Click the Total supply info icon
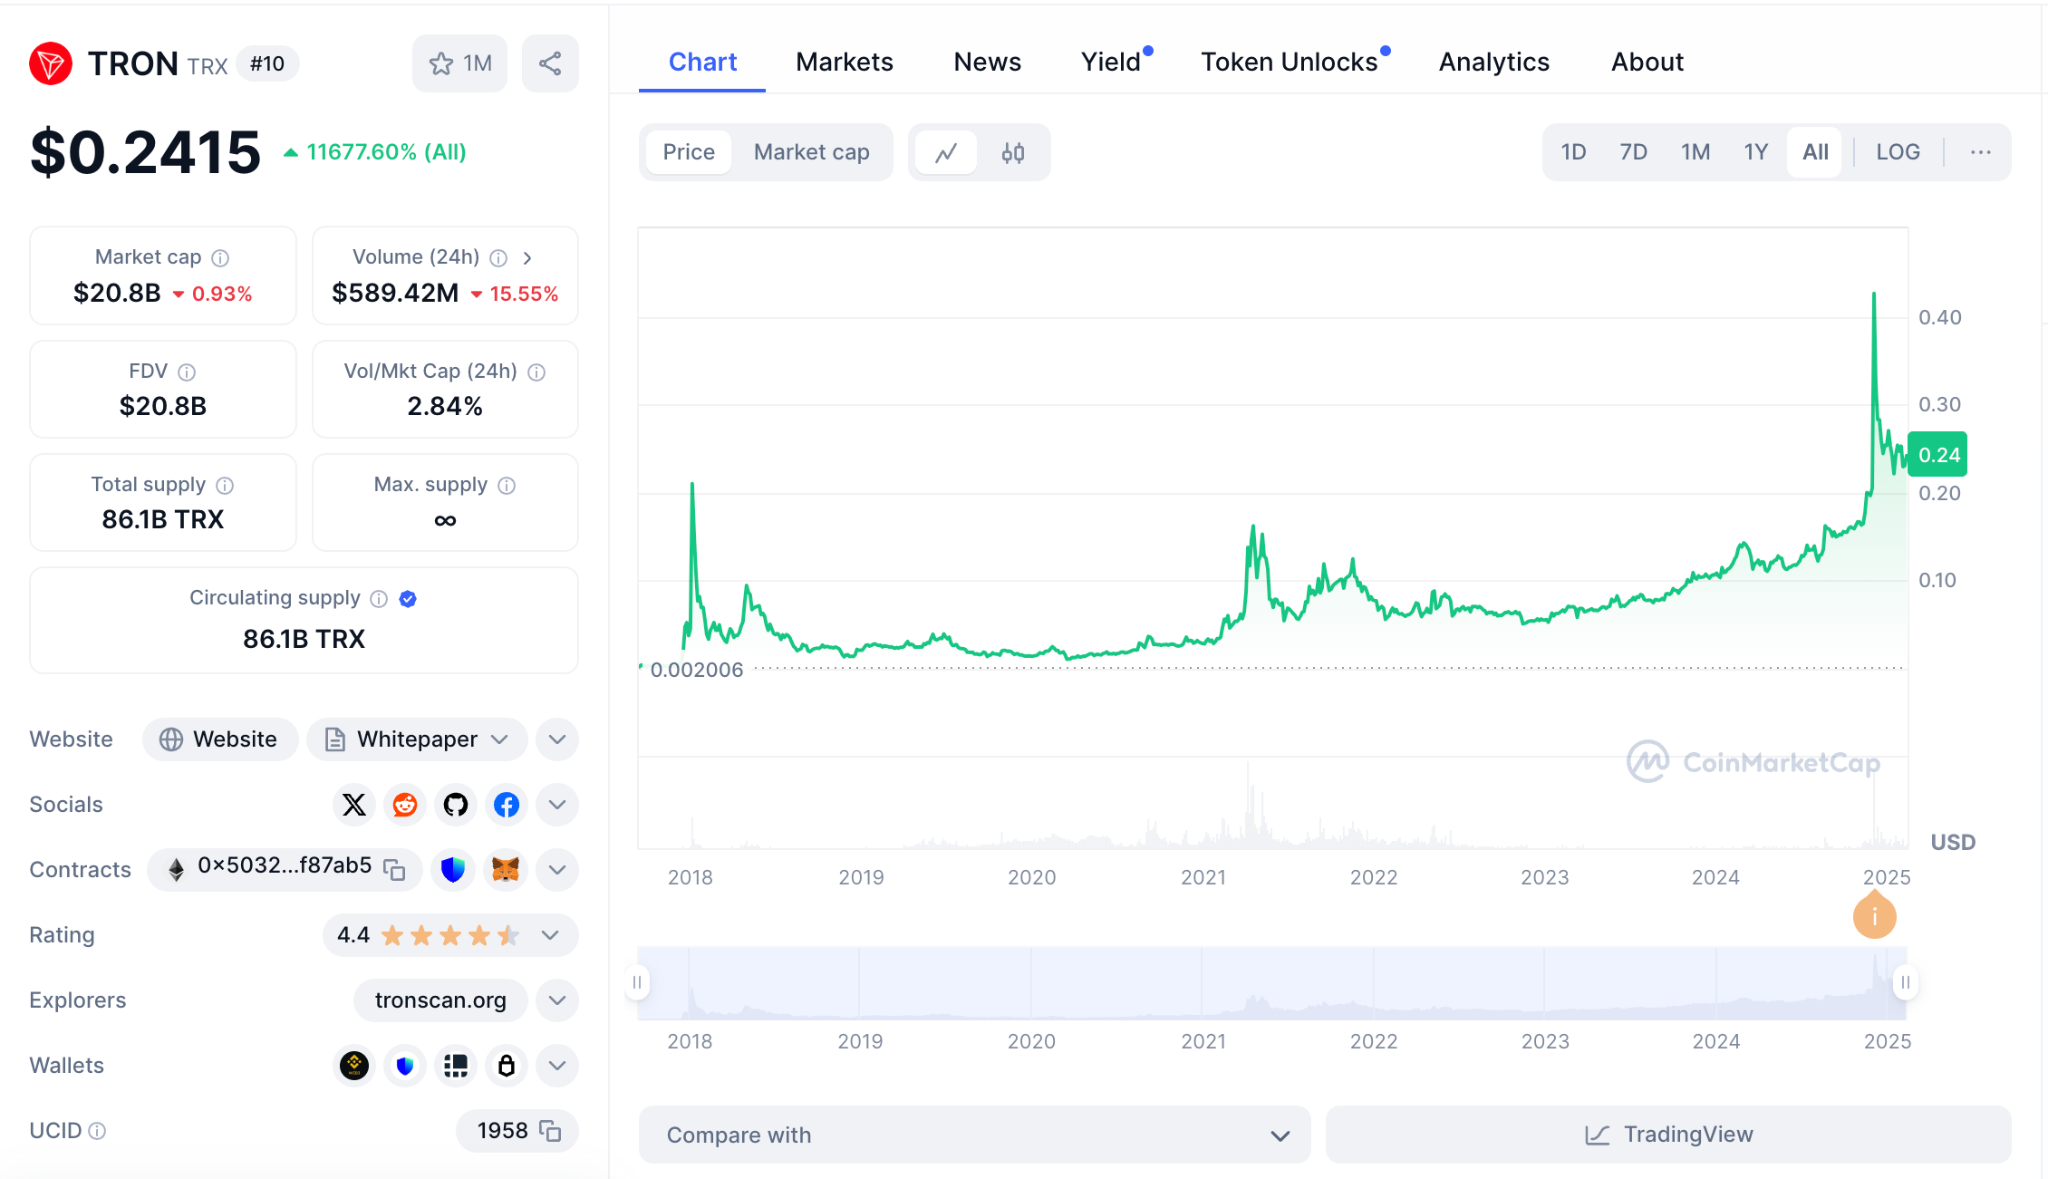Screen dimensions: 2048x1179 click(225, 485)
